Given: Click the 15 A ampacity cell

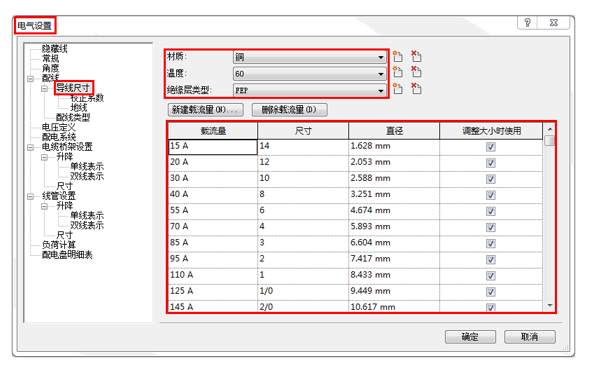Looking at the screenshot, I should 213,147.
